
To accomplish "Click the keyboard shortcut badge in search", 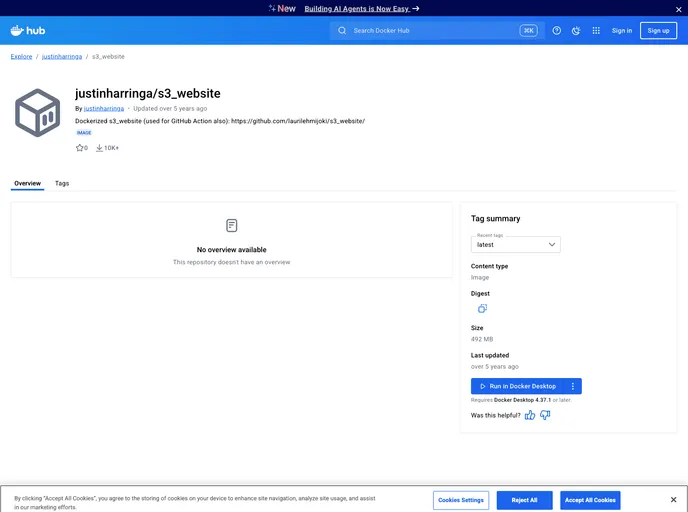I will (x=529, y=31).
